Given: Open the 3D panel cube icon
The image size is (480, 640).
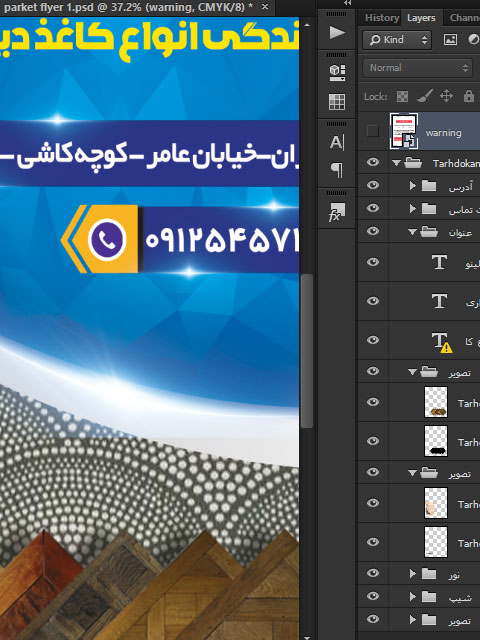Looking at the screenshot, I should click(337, 73).
